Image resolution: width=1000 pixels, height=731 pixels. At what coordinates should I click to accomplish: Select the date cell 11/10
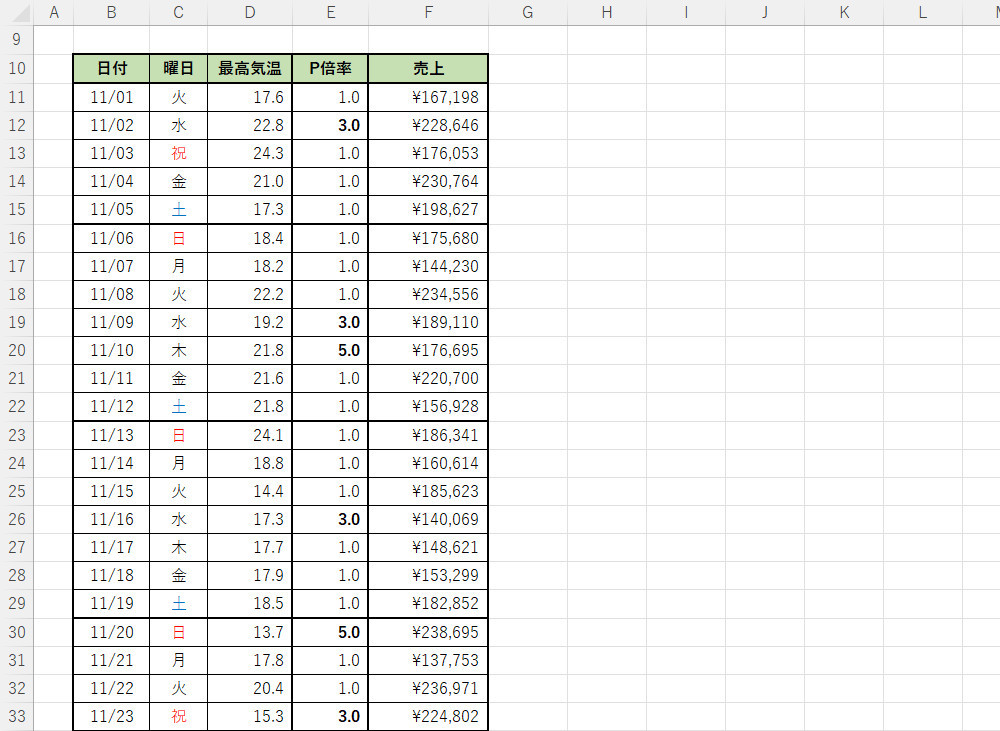pyautogui.click(x=112, y=350)
